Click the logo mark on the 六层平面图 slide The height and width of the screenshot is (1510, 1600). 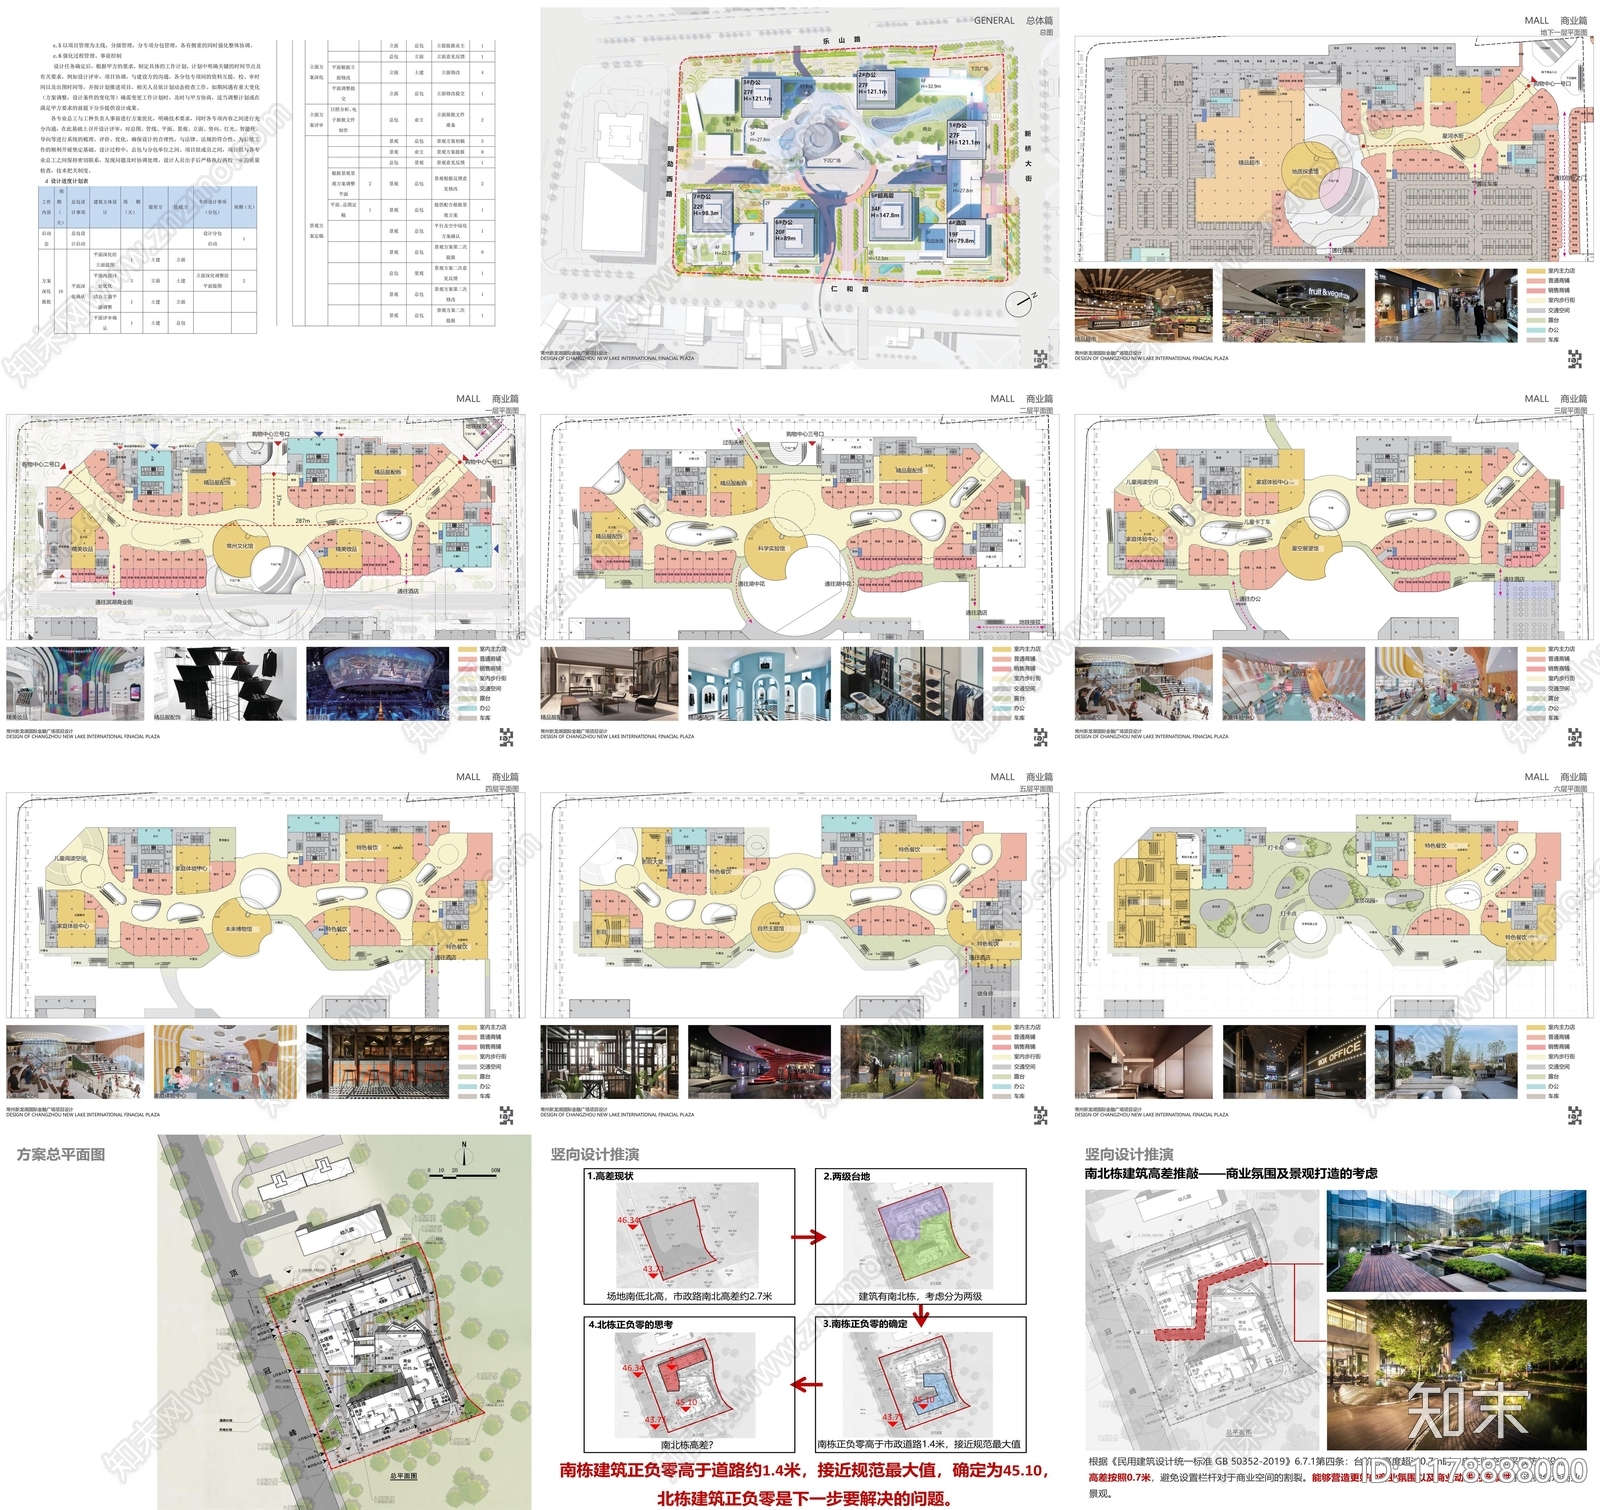point(1575,1116)
